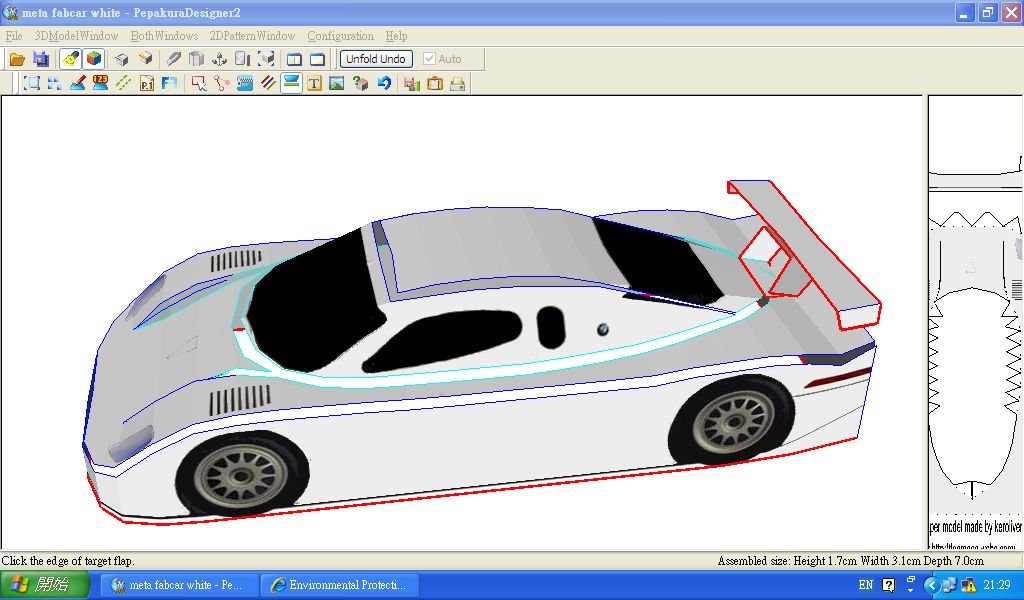Click the P.1 page icon
The height and width of the screenshot is (600, 1024).
click(x=147, y=84)
